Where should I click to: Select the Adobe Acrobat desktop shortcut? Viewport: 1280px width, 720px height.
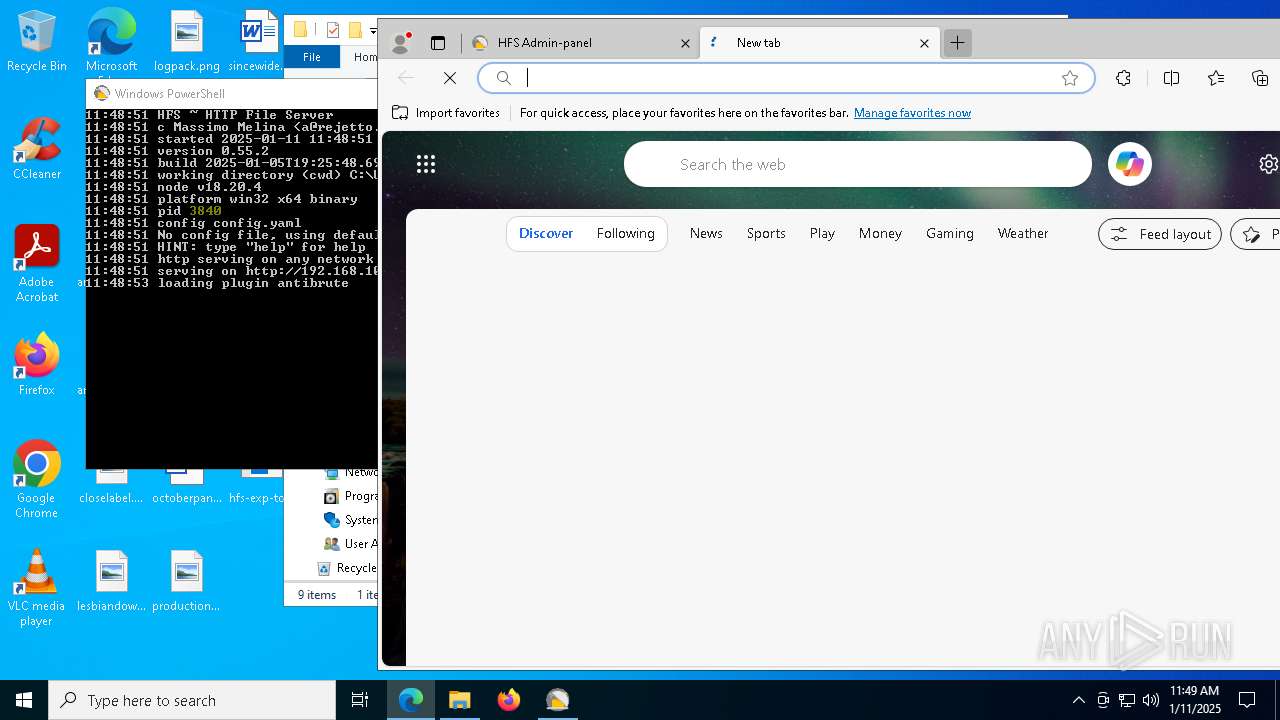(x=37, y=264)
